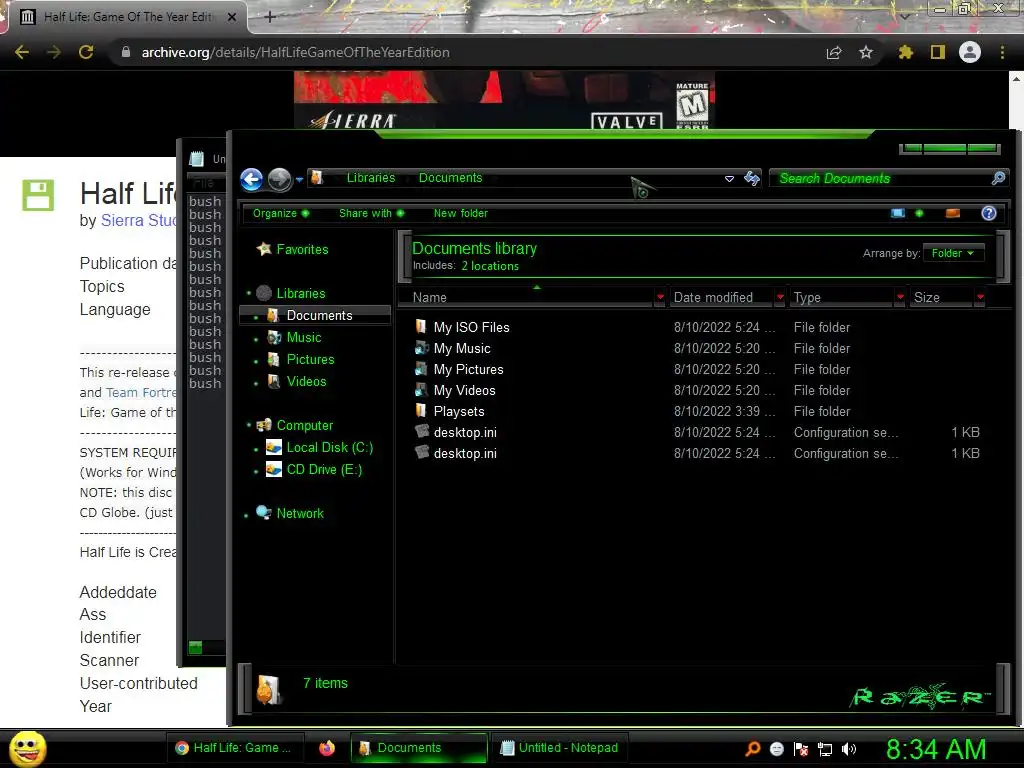Open the Chrome Extensions puzzle icon
1024x768 pixels.
pos(905,52)
